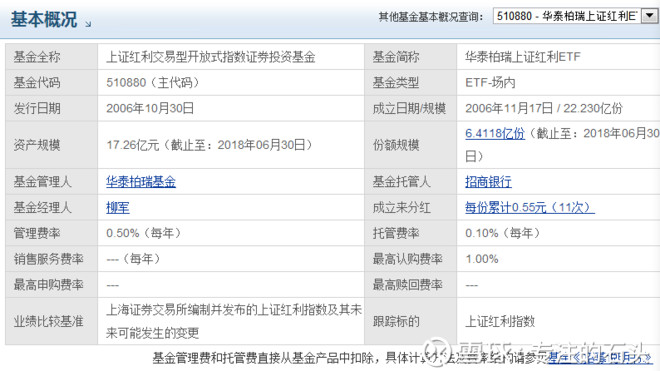This screenshot has height=371, width=660.
Task: Click the asset size value 17.26亿元
Action: [133, 145]
